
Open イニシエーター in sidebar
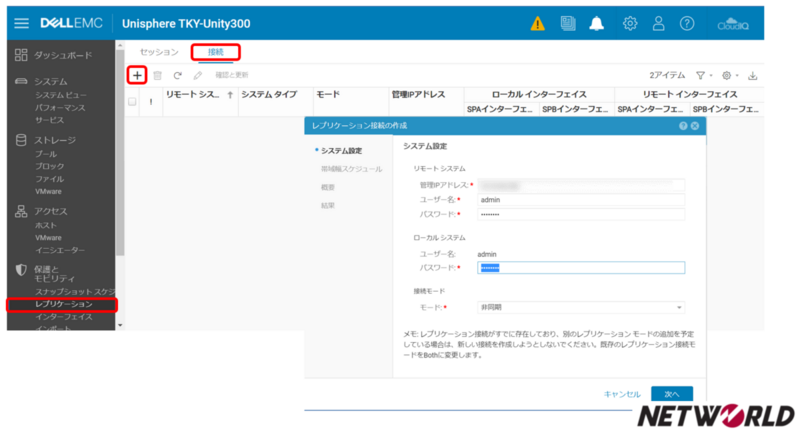coord(60,250)
